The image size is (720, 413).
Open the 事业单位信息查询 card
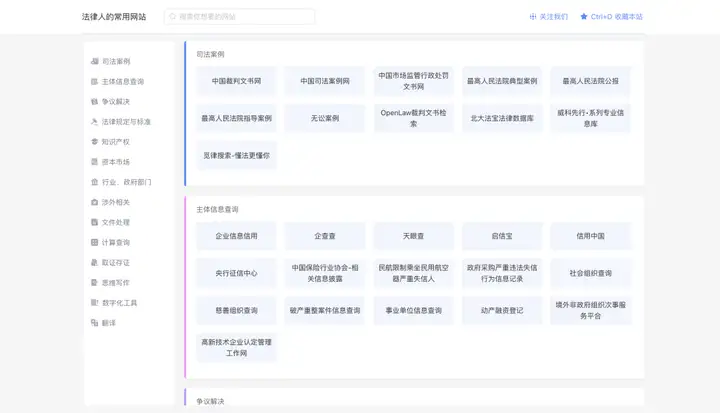tap(414, 311)
